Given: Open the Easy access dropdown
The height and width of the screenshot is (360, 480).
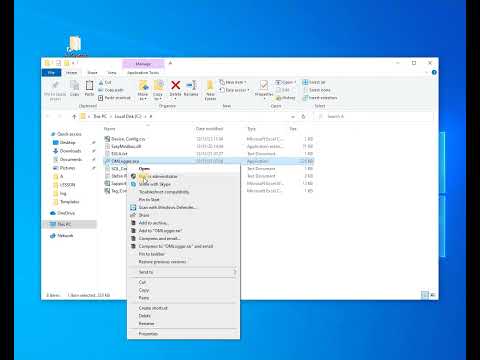Looking at the screenshot, I should (x=234, y=90).
